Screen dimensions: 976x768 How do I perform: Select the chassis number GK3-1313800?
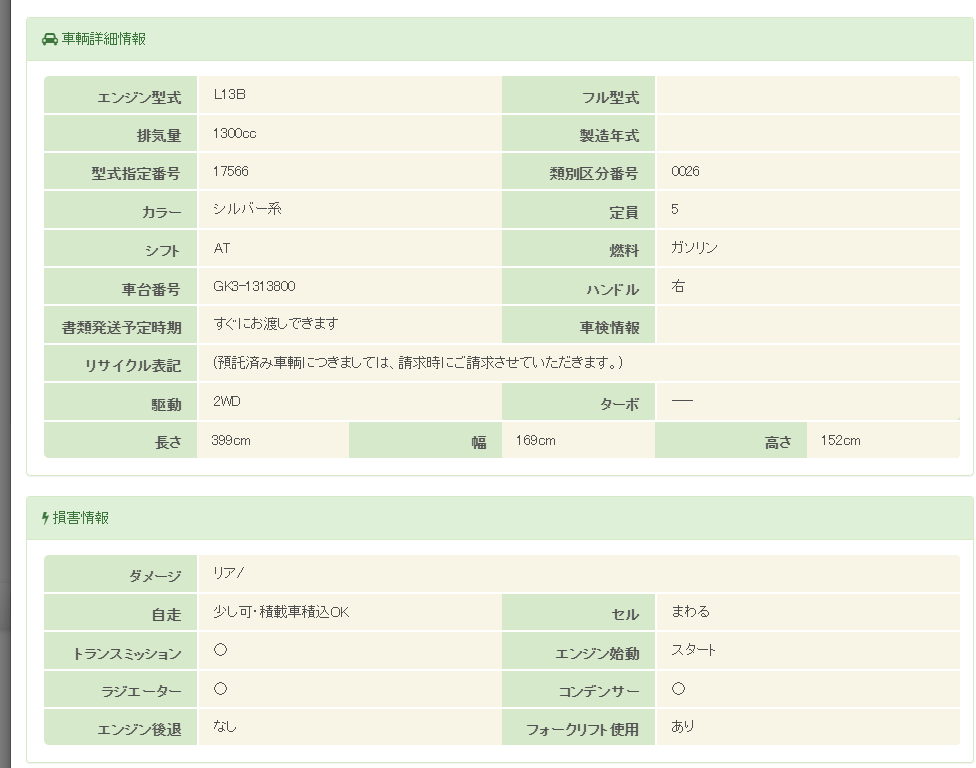coord(254,286)
